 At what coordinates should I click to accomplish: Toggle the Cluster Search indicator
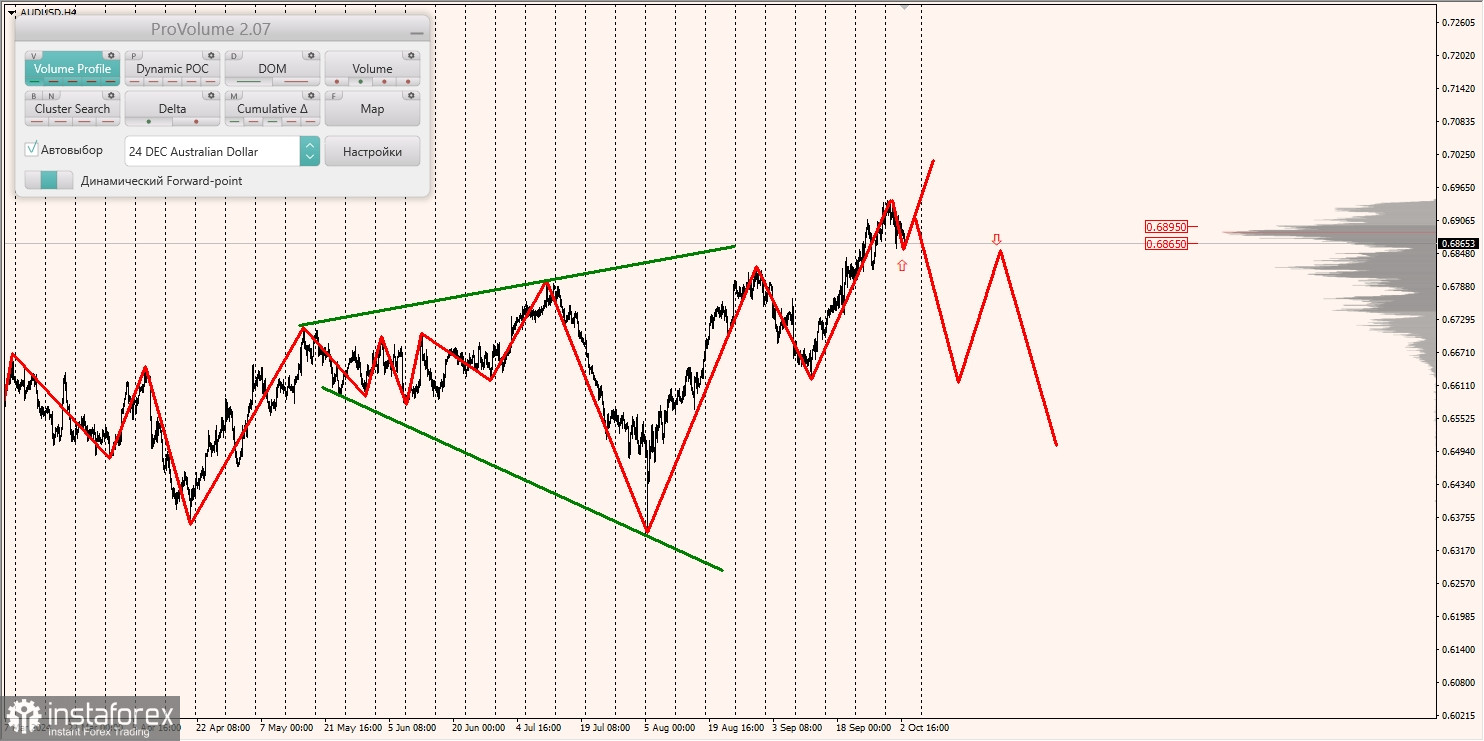(x=73, y=109)
